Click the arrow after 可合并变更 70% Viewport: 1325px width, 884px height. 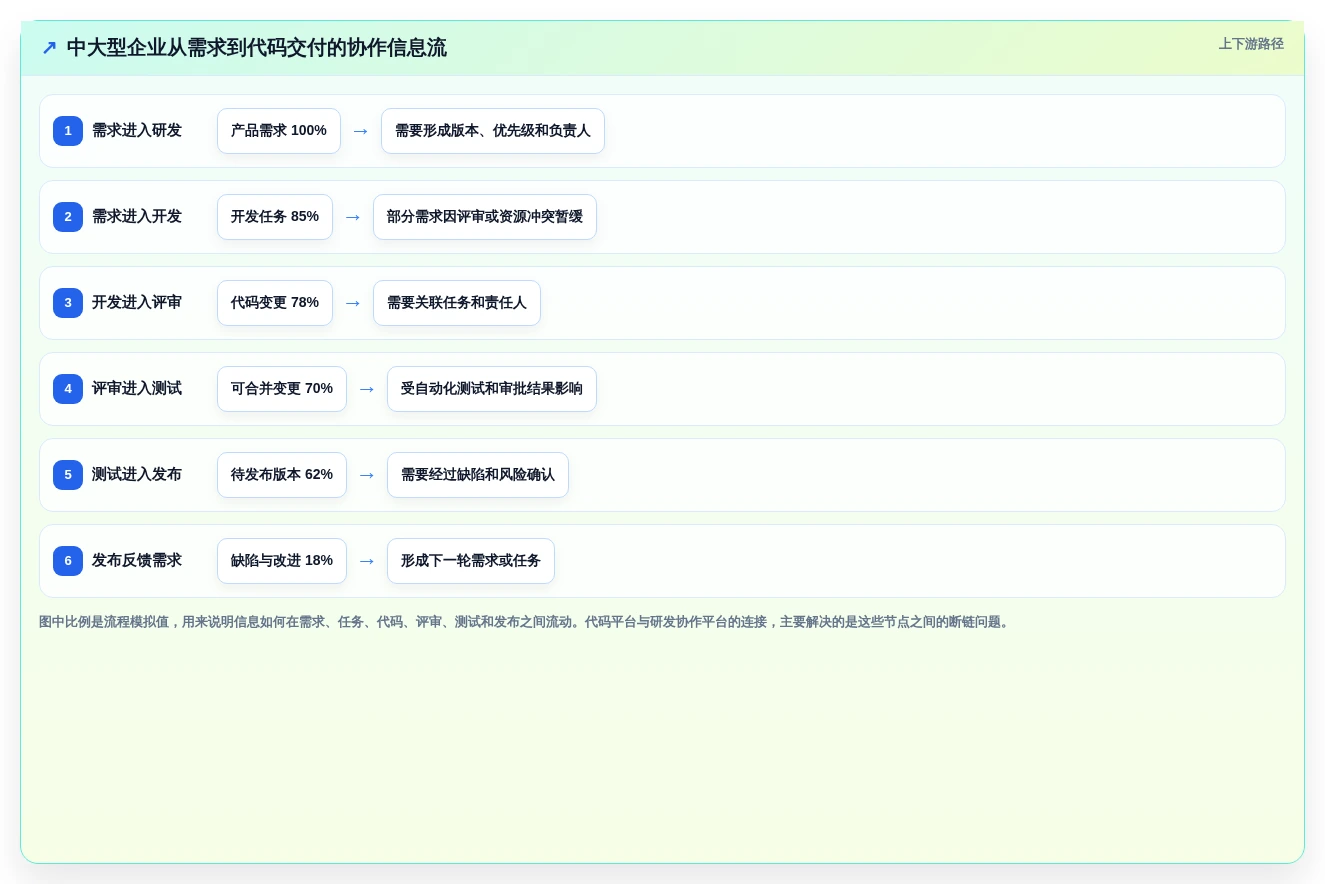point(367,389)
